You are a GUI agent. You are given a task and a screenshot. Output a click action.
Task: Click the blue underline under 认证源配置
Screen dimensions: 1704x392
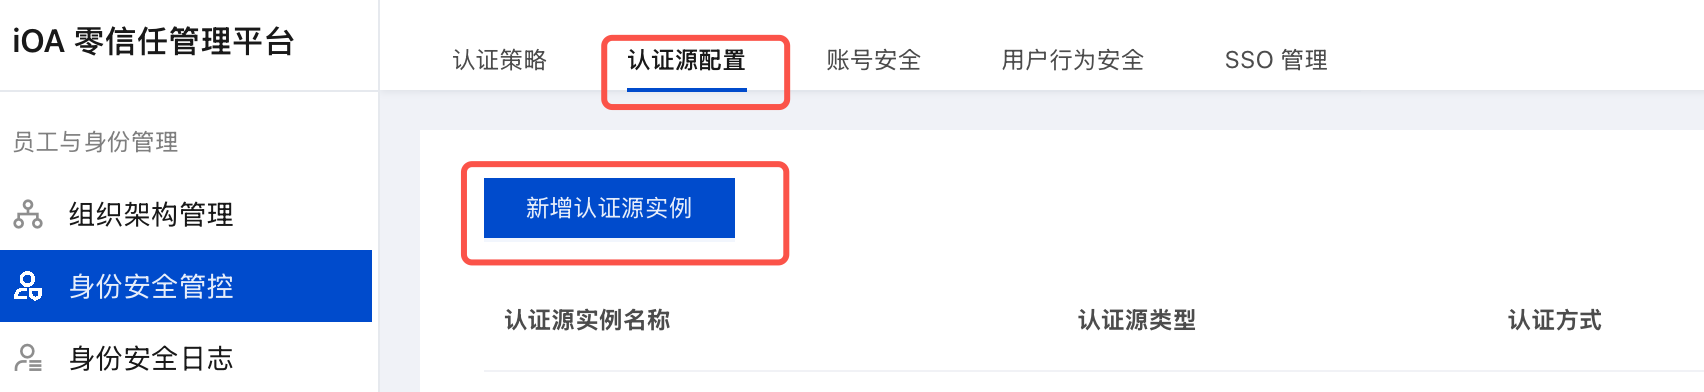[686, 90]
